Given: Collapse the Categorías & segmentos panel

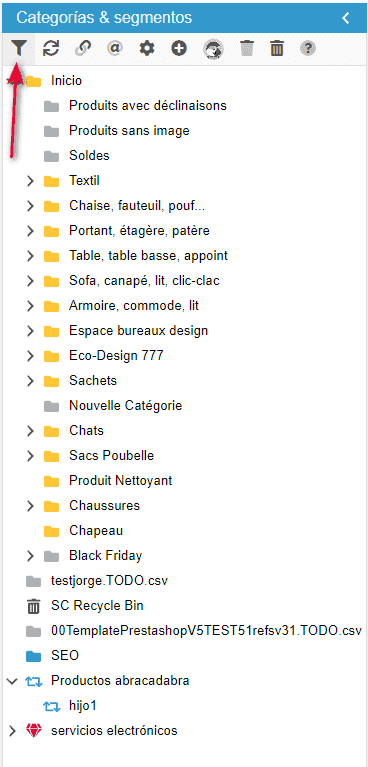Looking at the screenshot, I should coord(346,18).
